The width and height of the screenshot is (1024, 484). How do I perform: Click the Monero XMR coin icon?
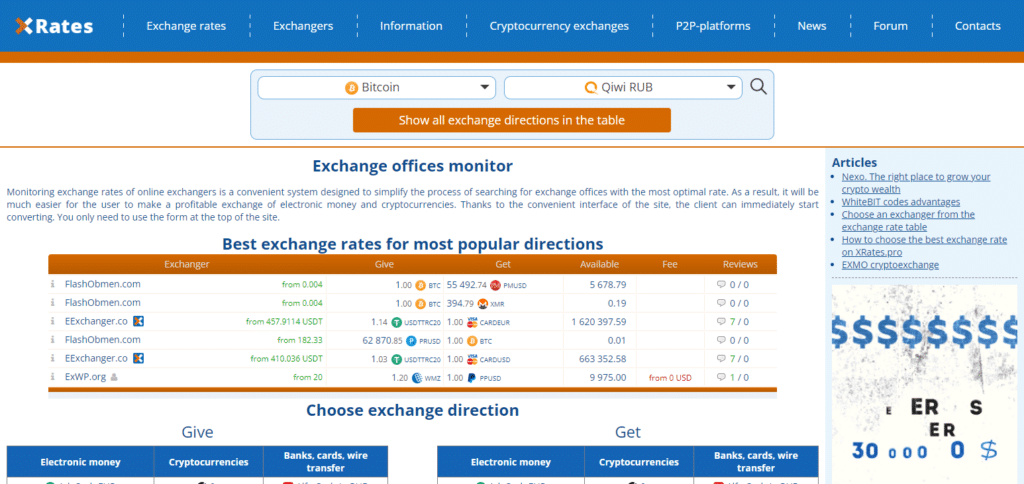483,304
